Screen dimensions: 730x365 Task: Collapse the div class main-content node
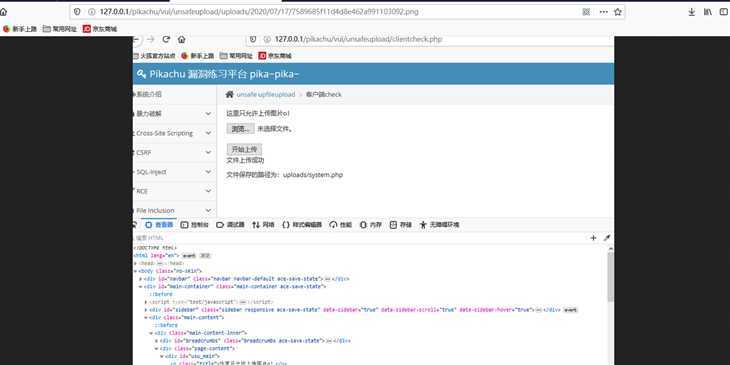tap(146, 318)
